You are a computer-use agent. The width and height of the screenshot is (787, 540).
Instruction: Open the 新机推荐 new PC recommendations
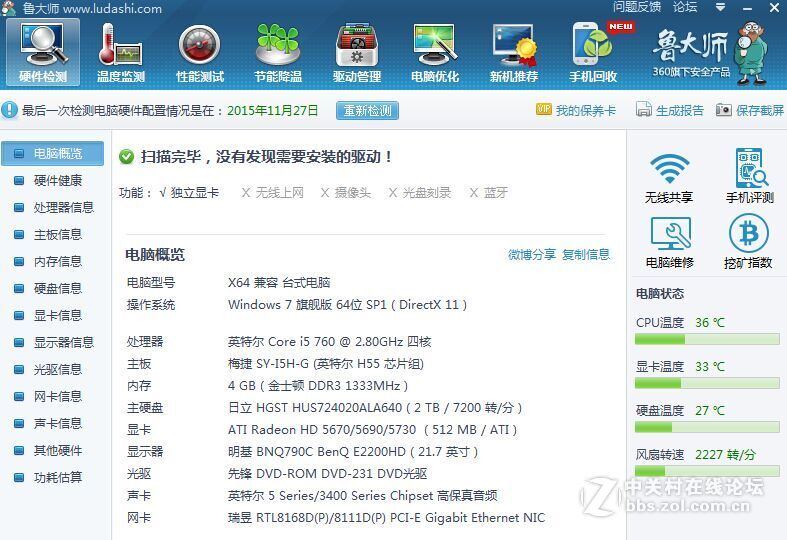point(514,53)
